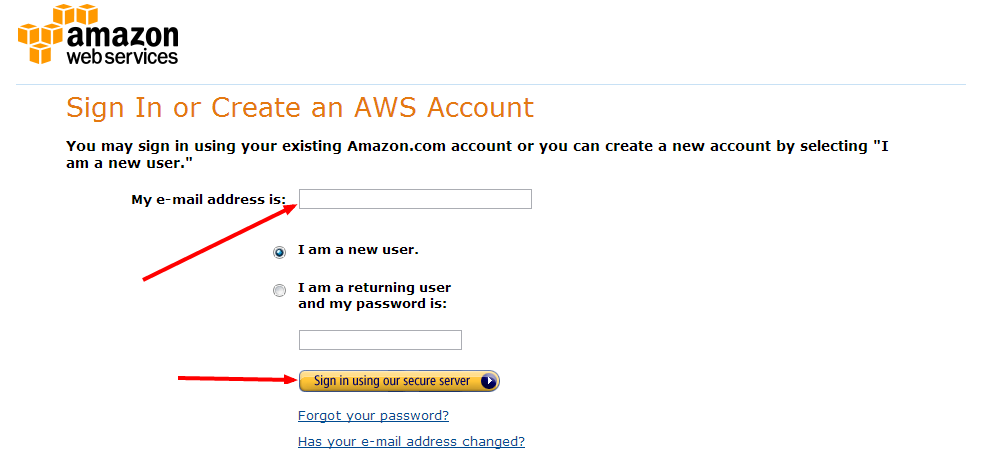The width and height of the screenshot is (999, 468).
Task: Click the "Sign In or Create an AWS Account" heading
Action: click(x=300, y=108)
